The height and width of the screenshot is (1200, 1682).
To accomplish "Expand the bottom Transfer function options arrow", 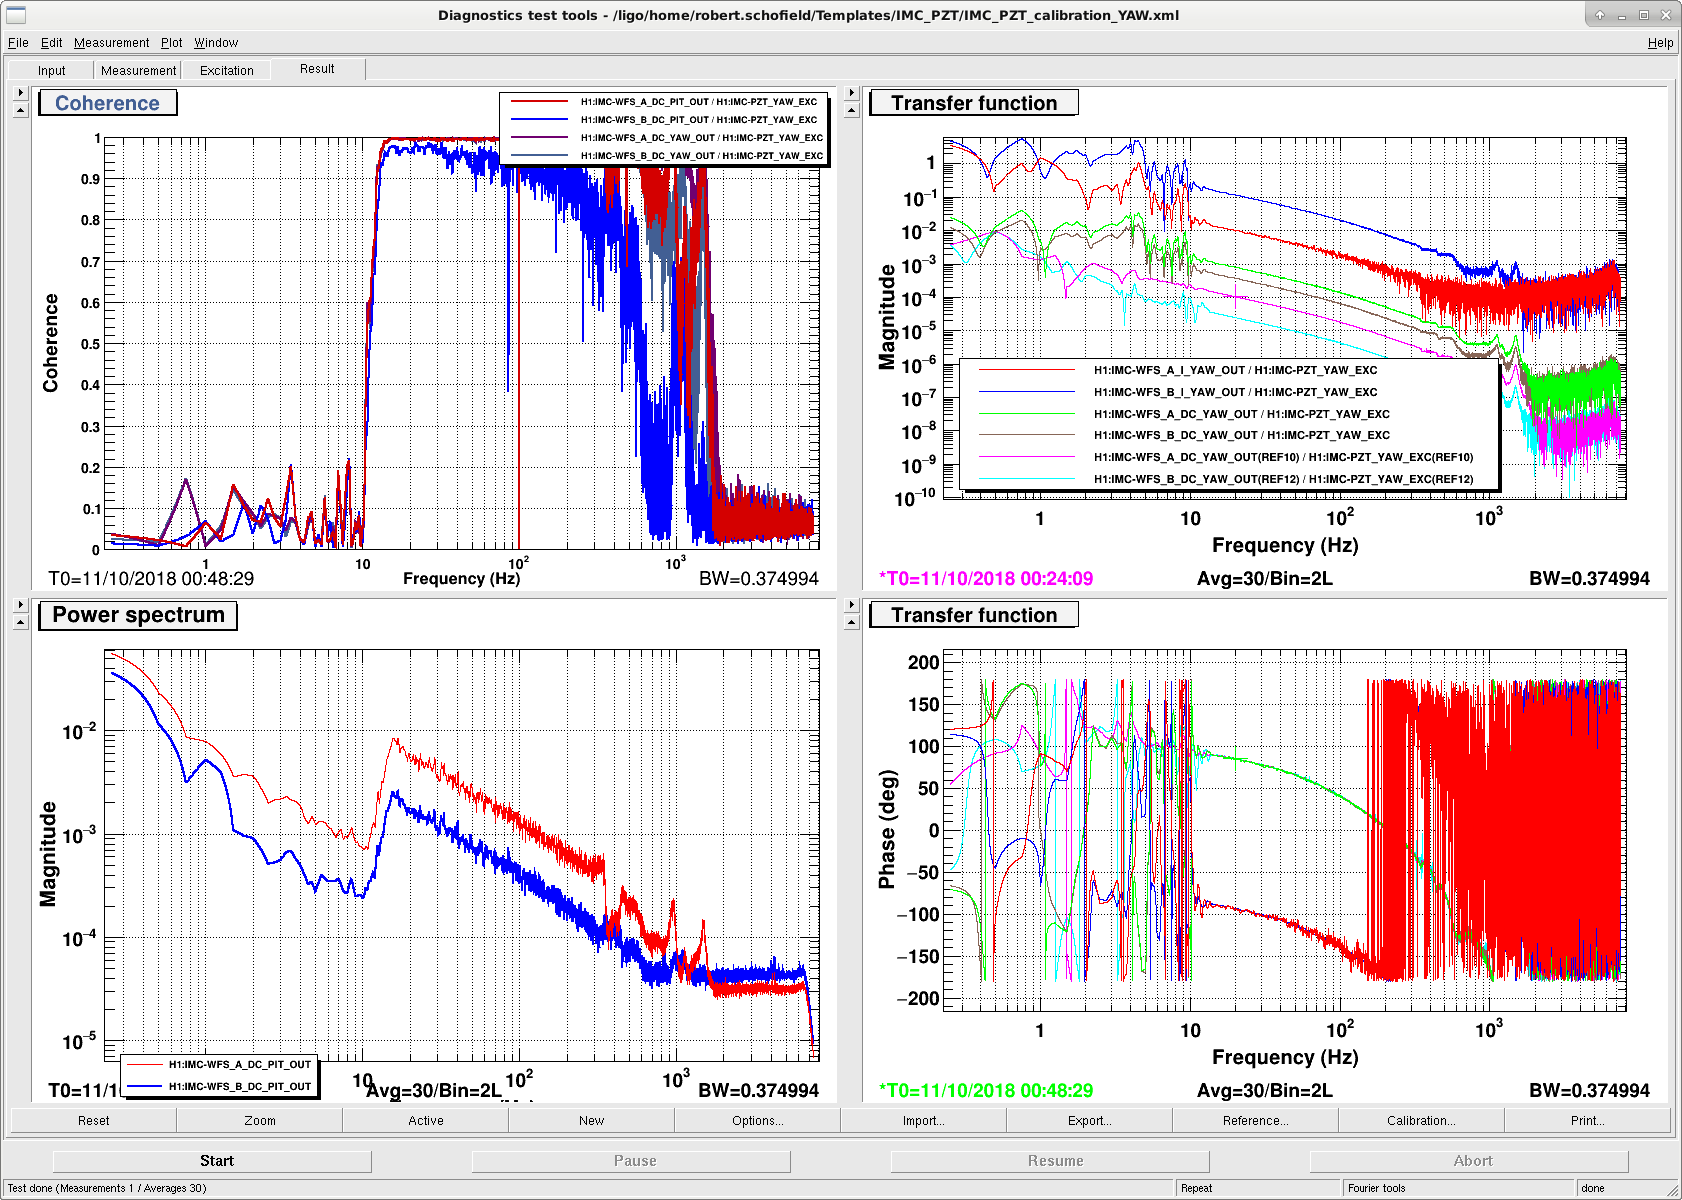I will pyautogui.click(x=852, y=605).
